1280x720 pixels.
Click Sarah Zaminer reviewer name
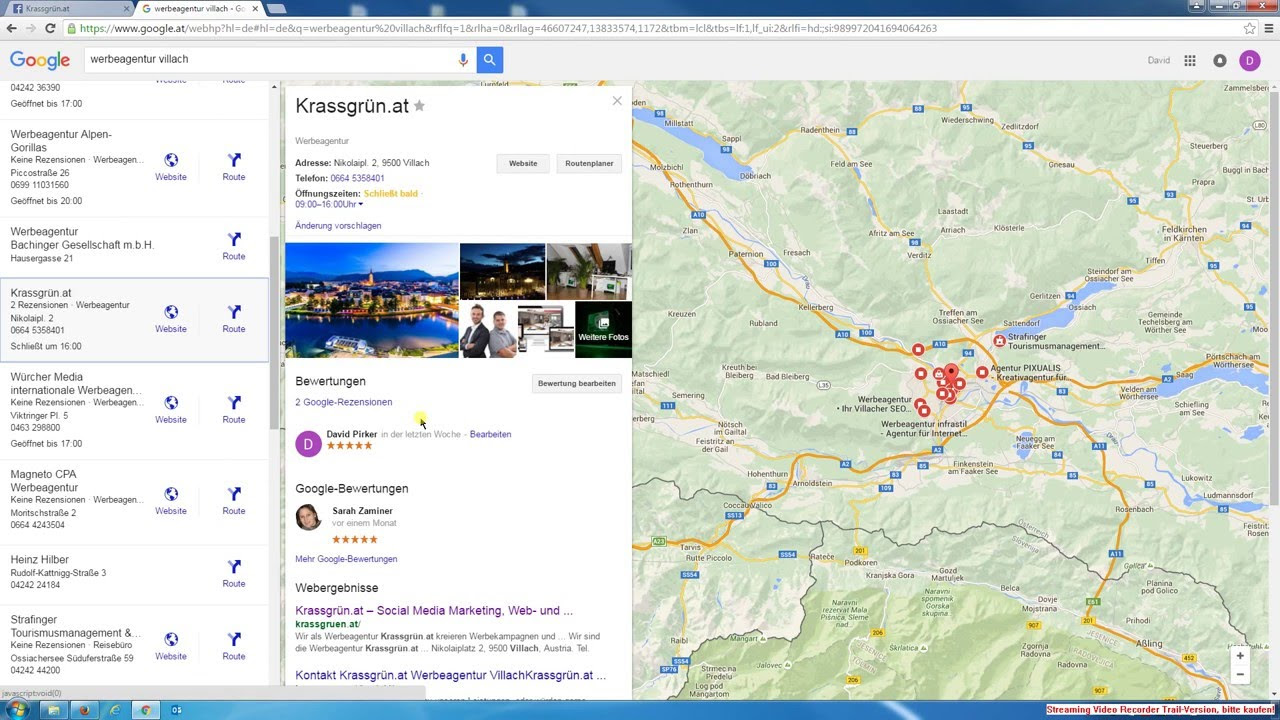362,511
